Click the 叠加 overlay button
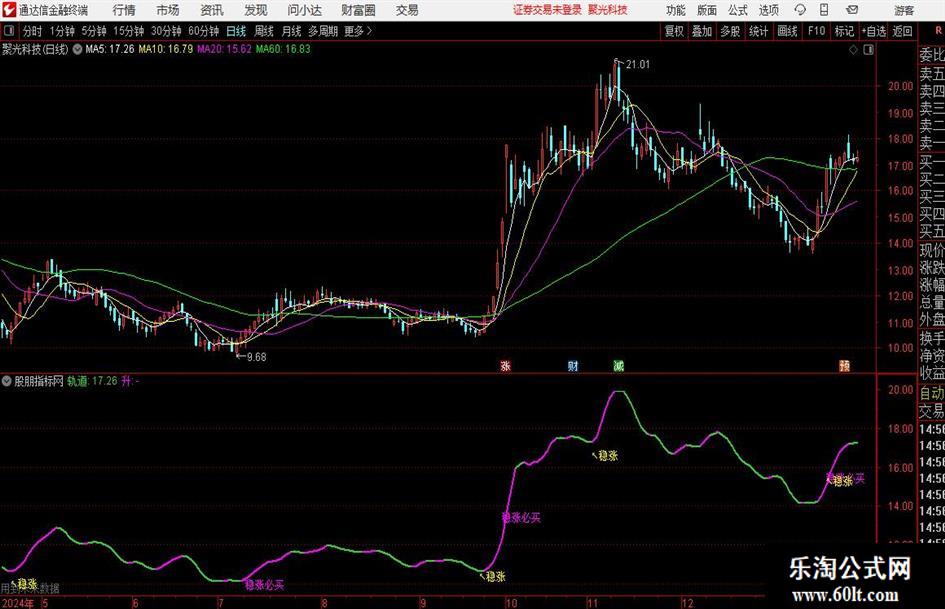Viewport: 945px width, 609px height. (x=702, y=31)
